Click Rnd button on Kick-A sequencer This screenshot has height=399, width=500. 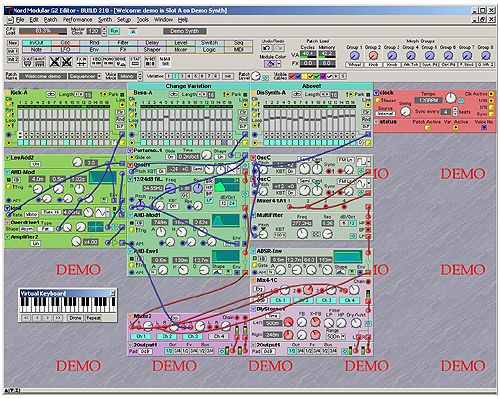pyautogui.click(x=120, y=119)
